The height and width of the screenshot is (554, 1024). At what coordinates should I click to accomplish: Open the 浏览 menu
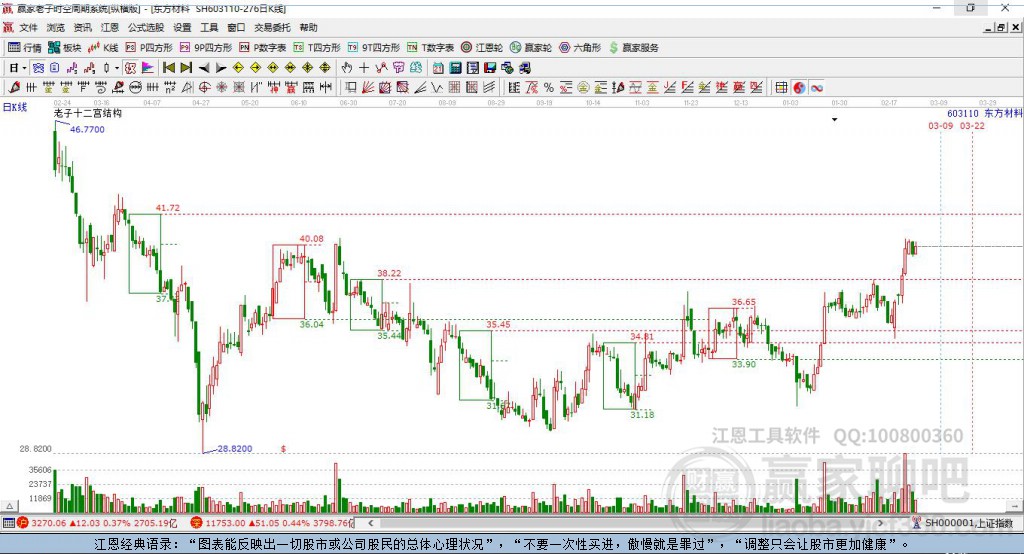(x=56, y=27)
